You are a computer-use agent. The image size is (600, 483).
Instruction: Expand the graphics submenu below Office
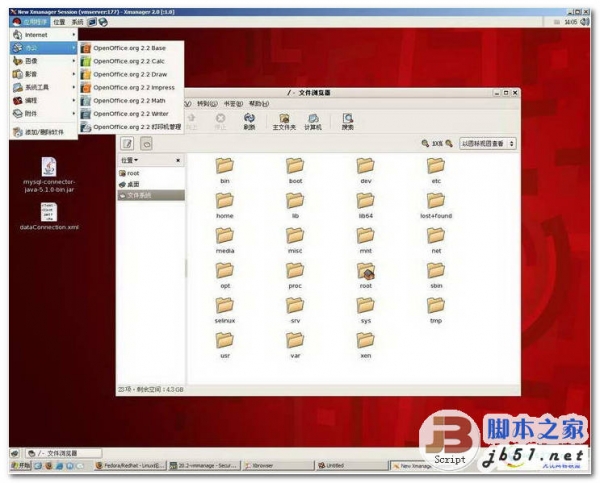tap(44, 61)
